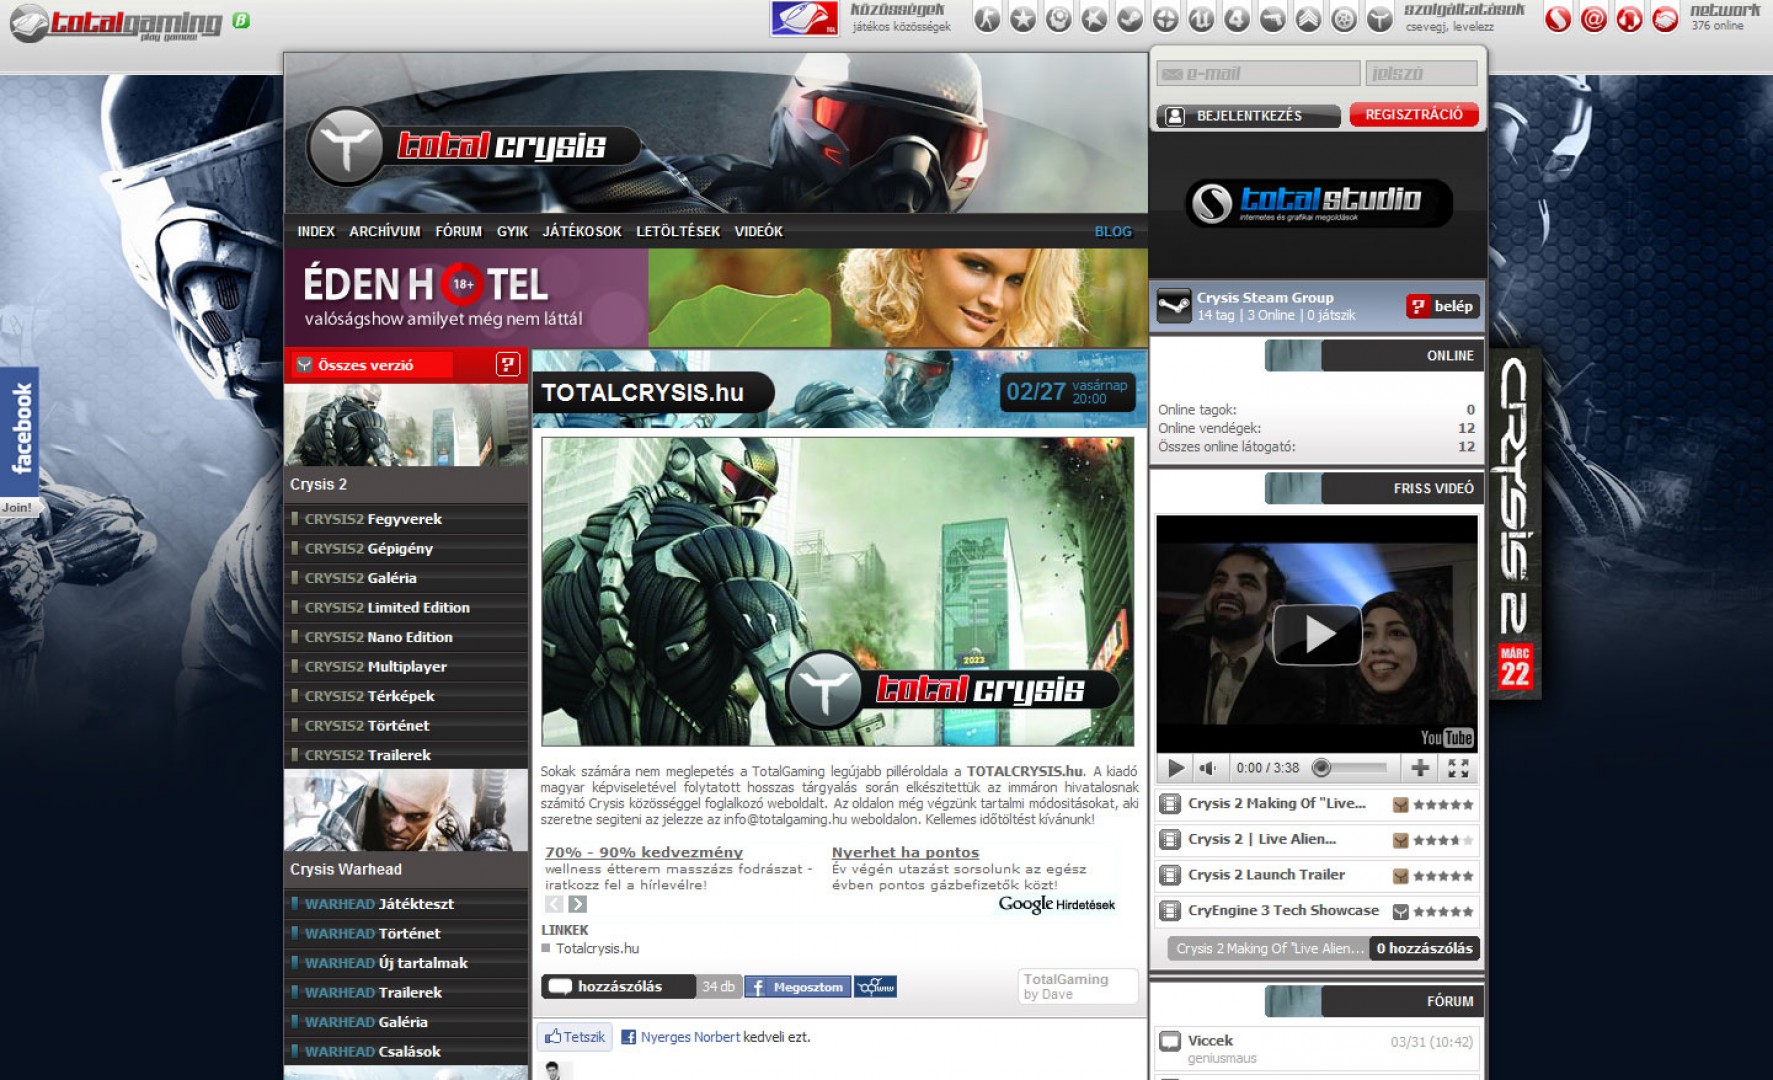Open CRYSIS2 Limited Edition in sidebar

tap(406, 608)
